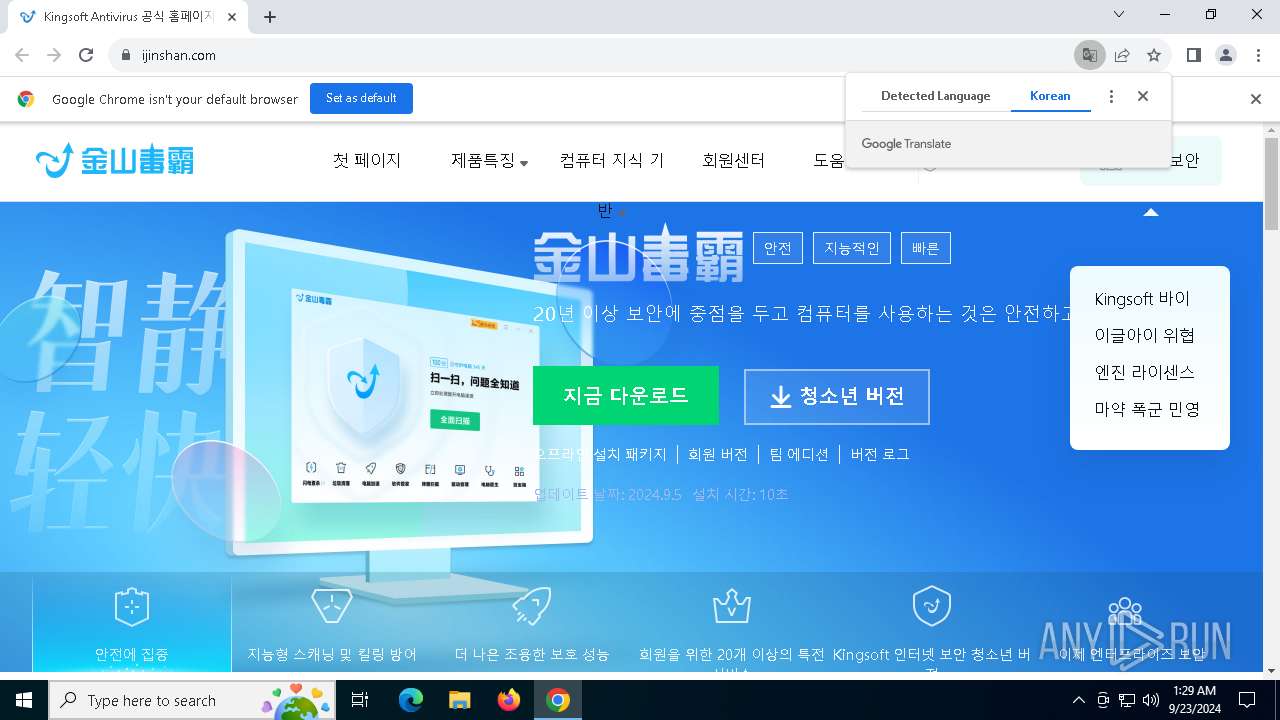Open Windows Start menu

pyautogui.click(x=24, y=700)
